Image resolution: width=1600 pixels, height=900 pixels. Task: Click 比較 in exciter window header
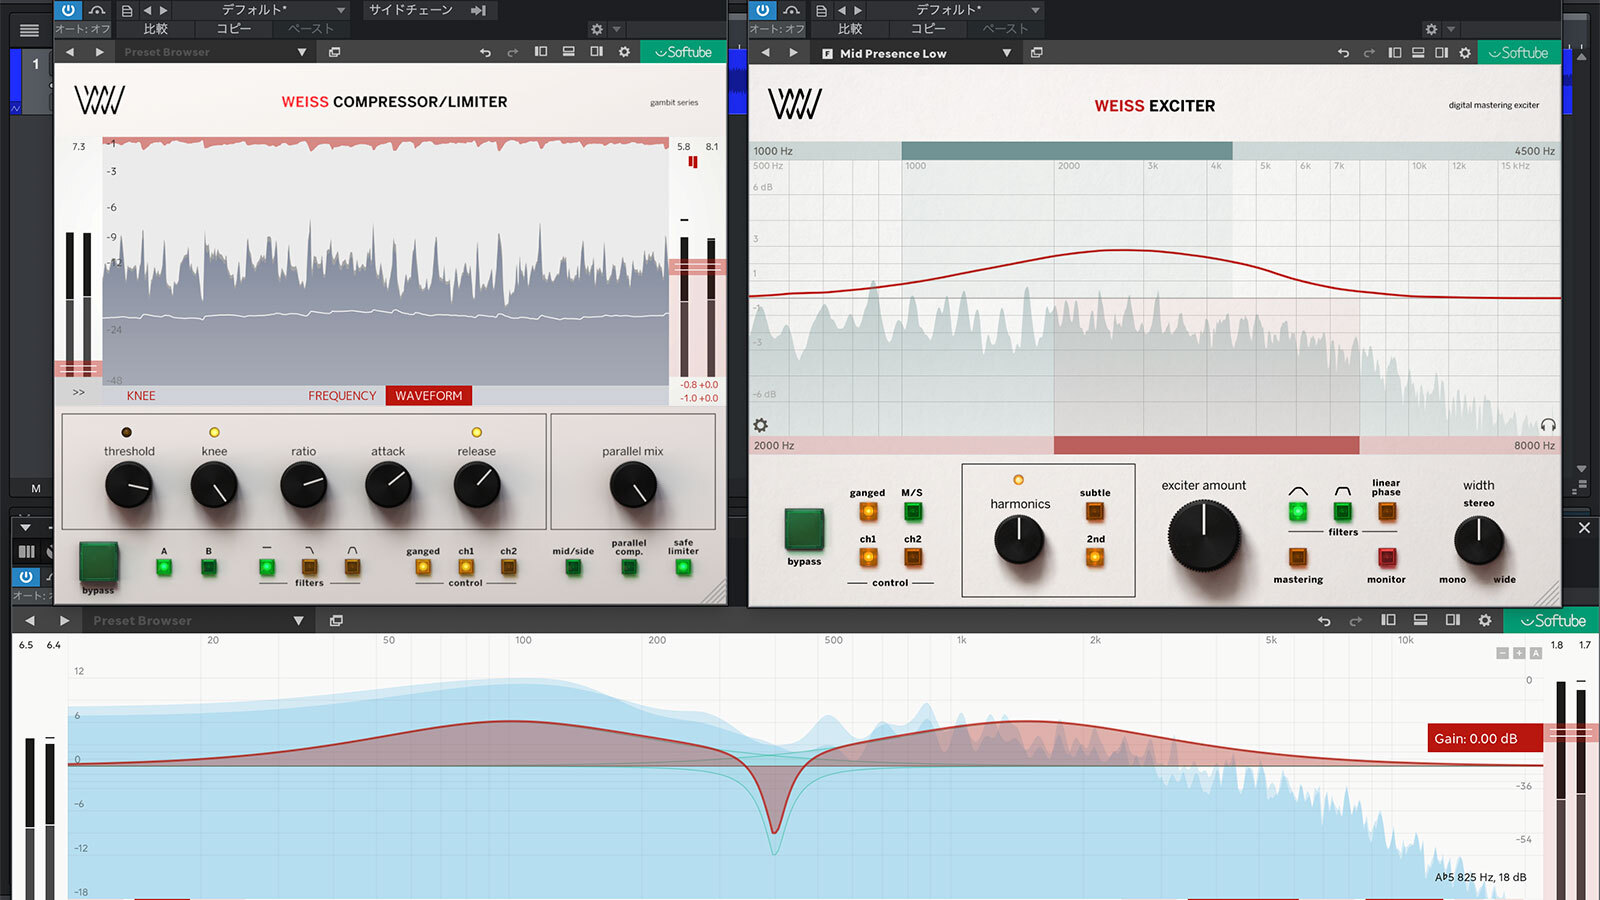coord(850,29)
